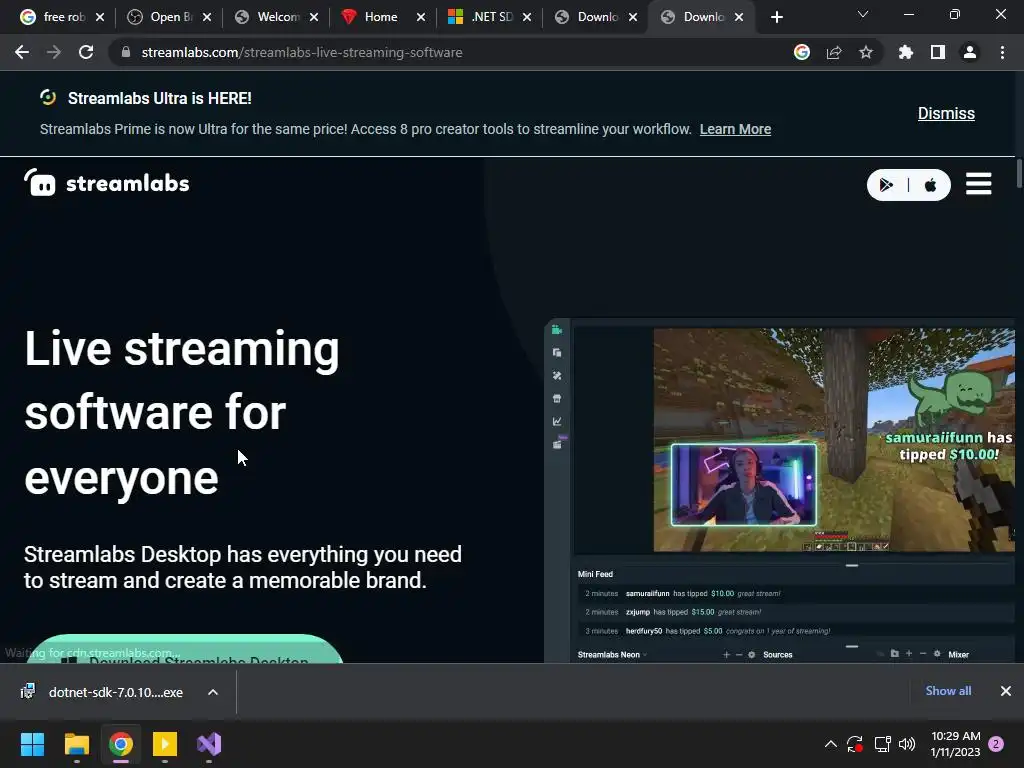
Task: Open a new browser tab
Action: (x=776, y=17)
